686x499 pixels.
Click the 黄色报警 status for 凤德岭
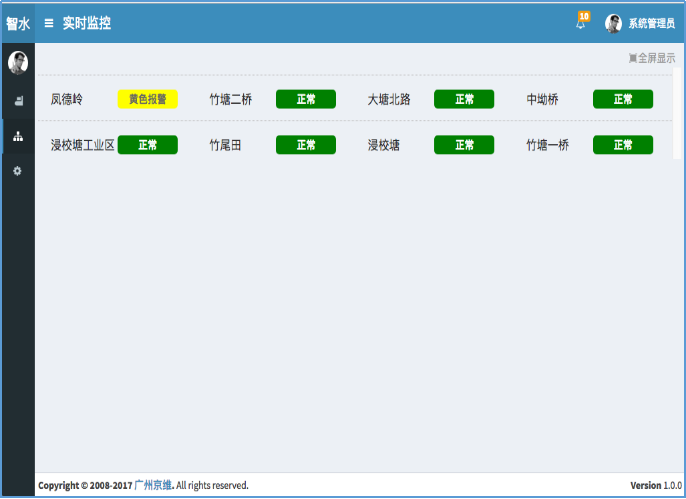[147, 99]
